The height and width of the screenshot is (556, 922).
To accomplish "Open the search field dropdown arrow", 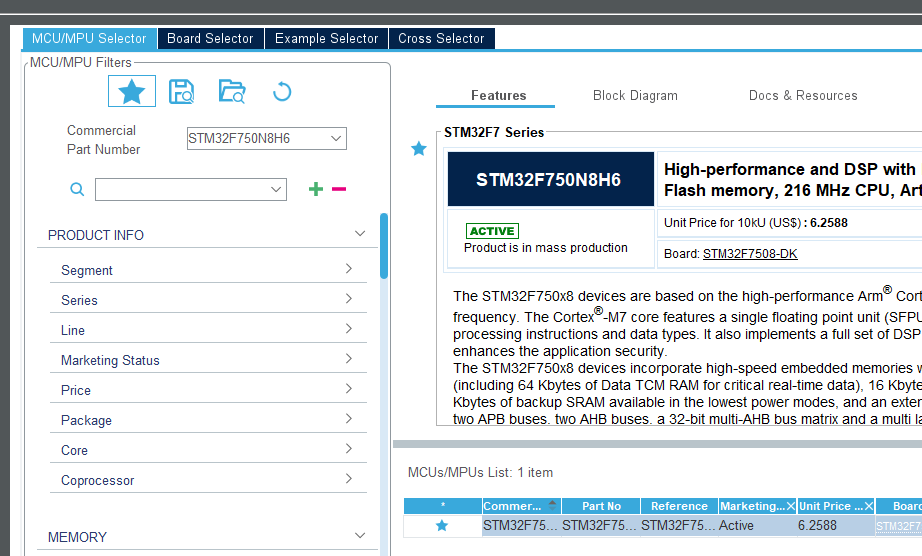I will [x=276, y=189].
